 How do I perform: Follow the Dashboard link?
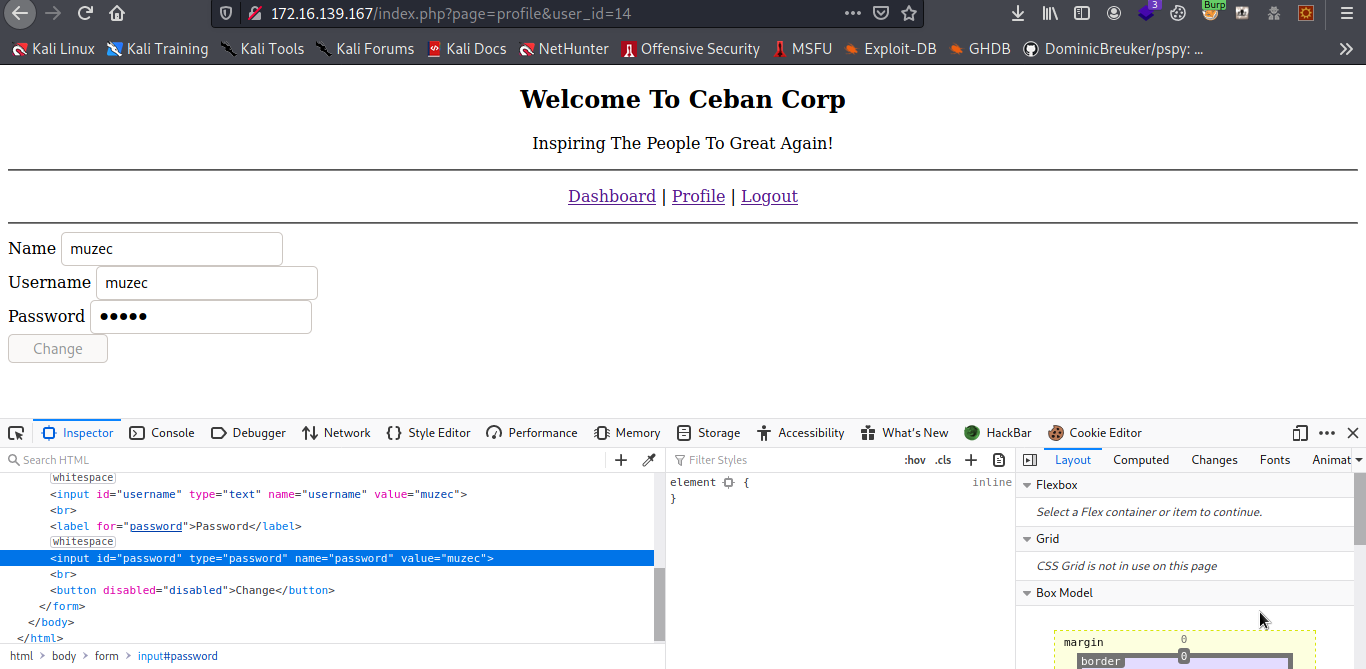point(612,196)
